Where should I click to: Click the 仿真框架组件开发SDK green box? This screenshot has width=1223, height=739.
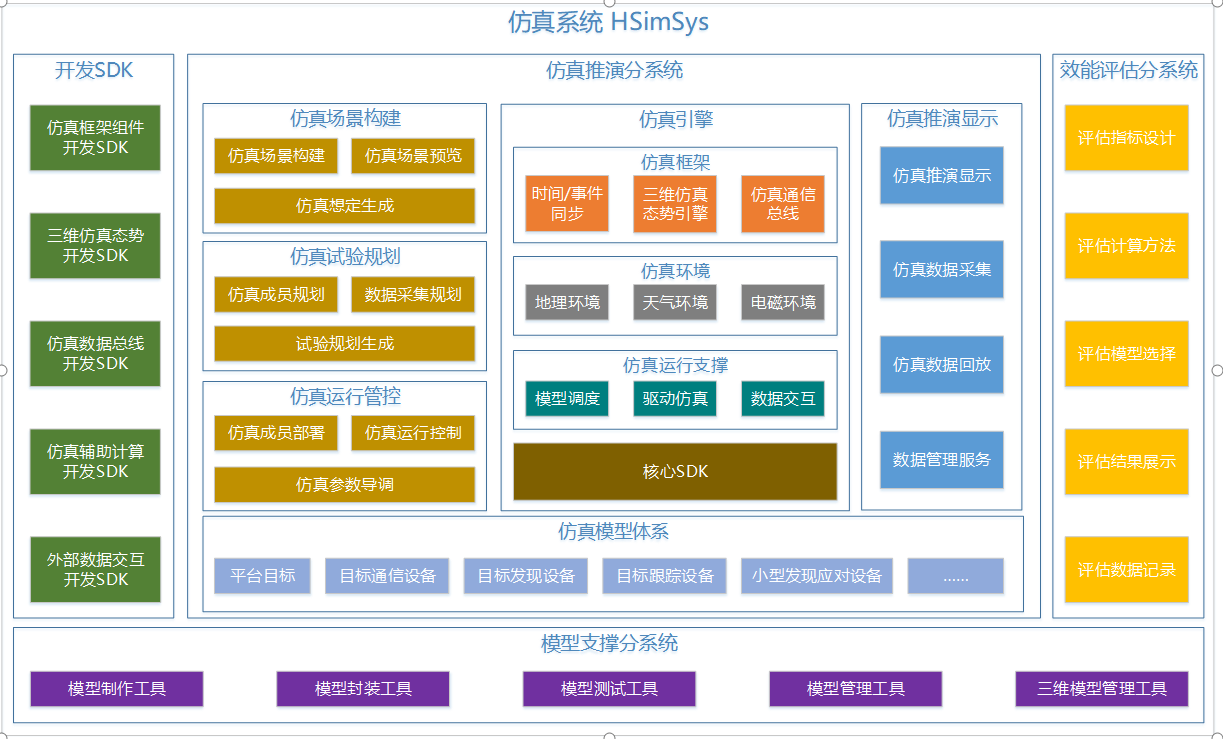[x=95, y=138]
